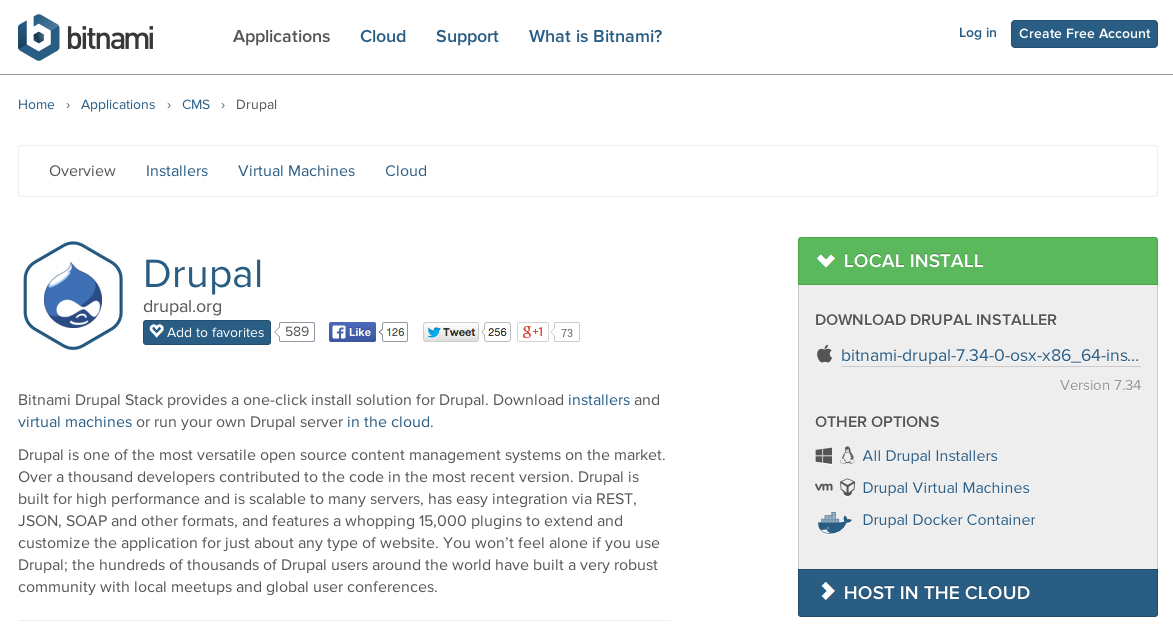The image size is (1173, 630).
Task: Click the 'Other Options' heading
Action: click(x=877, y=422)
